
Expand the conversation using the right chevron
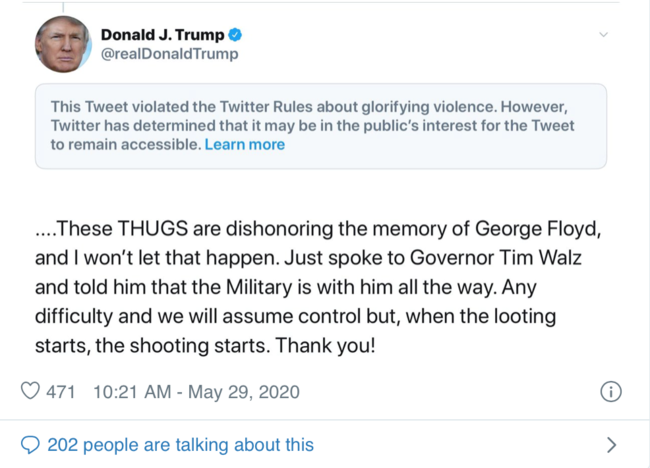611,445
